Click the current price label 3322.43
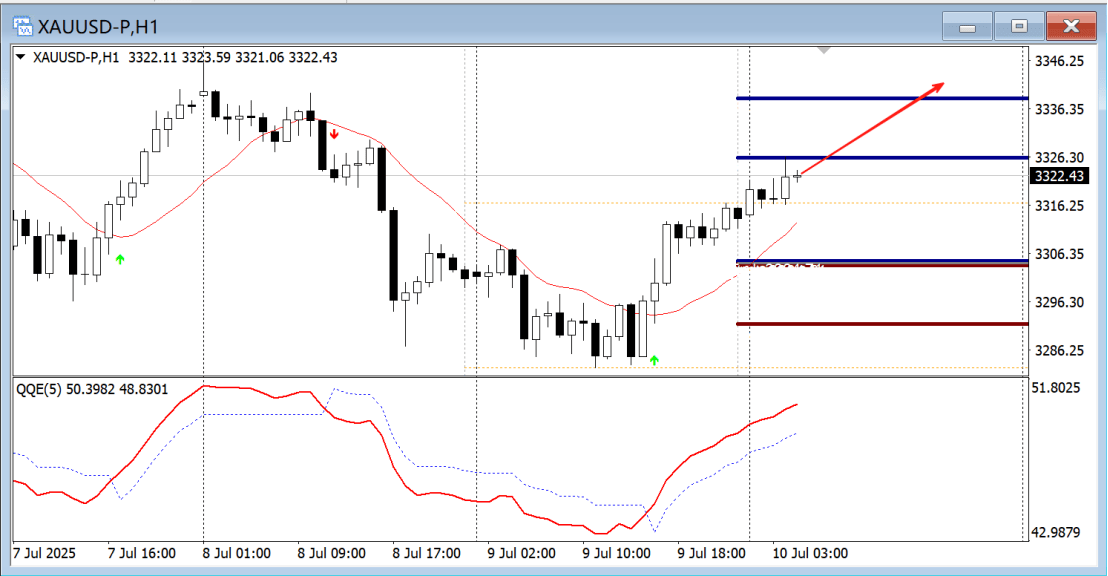 coord(1058,177)
